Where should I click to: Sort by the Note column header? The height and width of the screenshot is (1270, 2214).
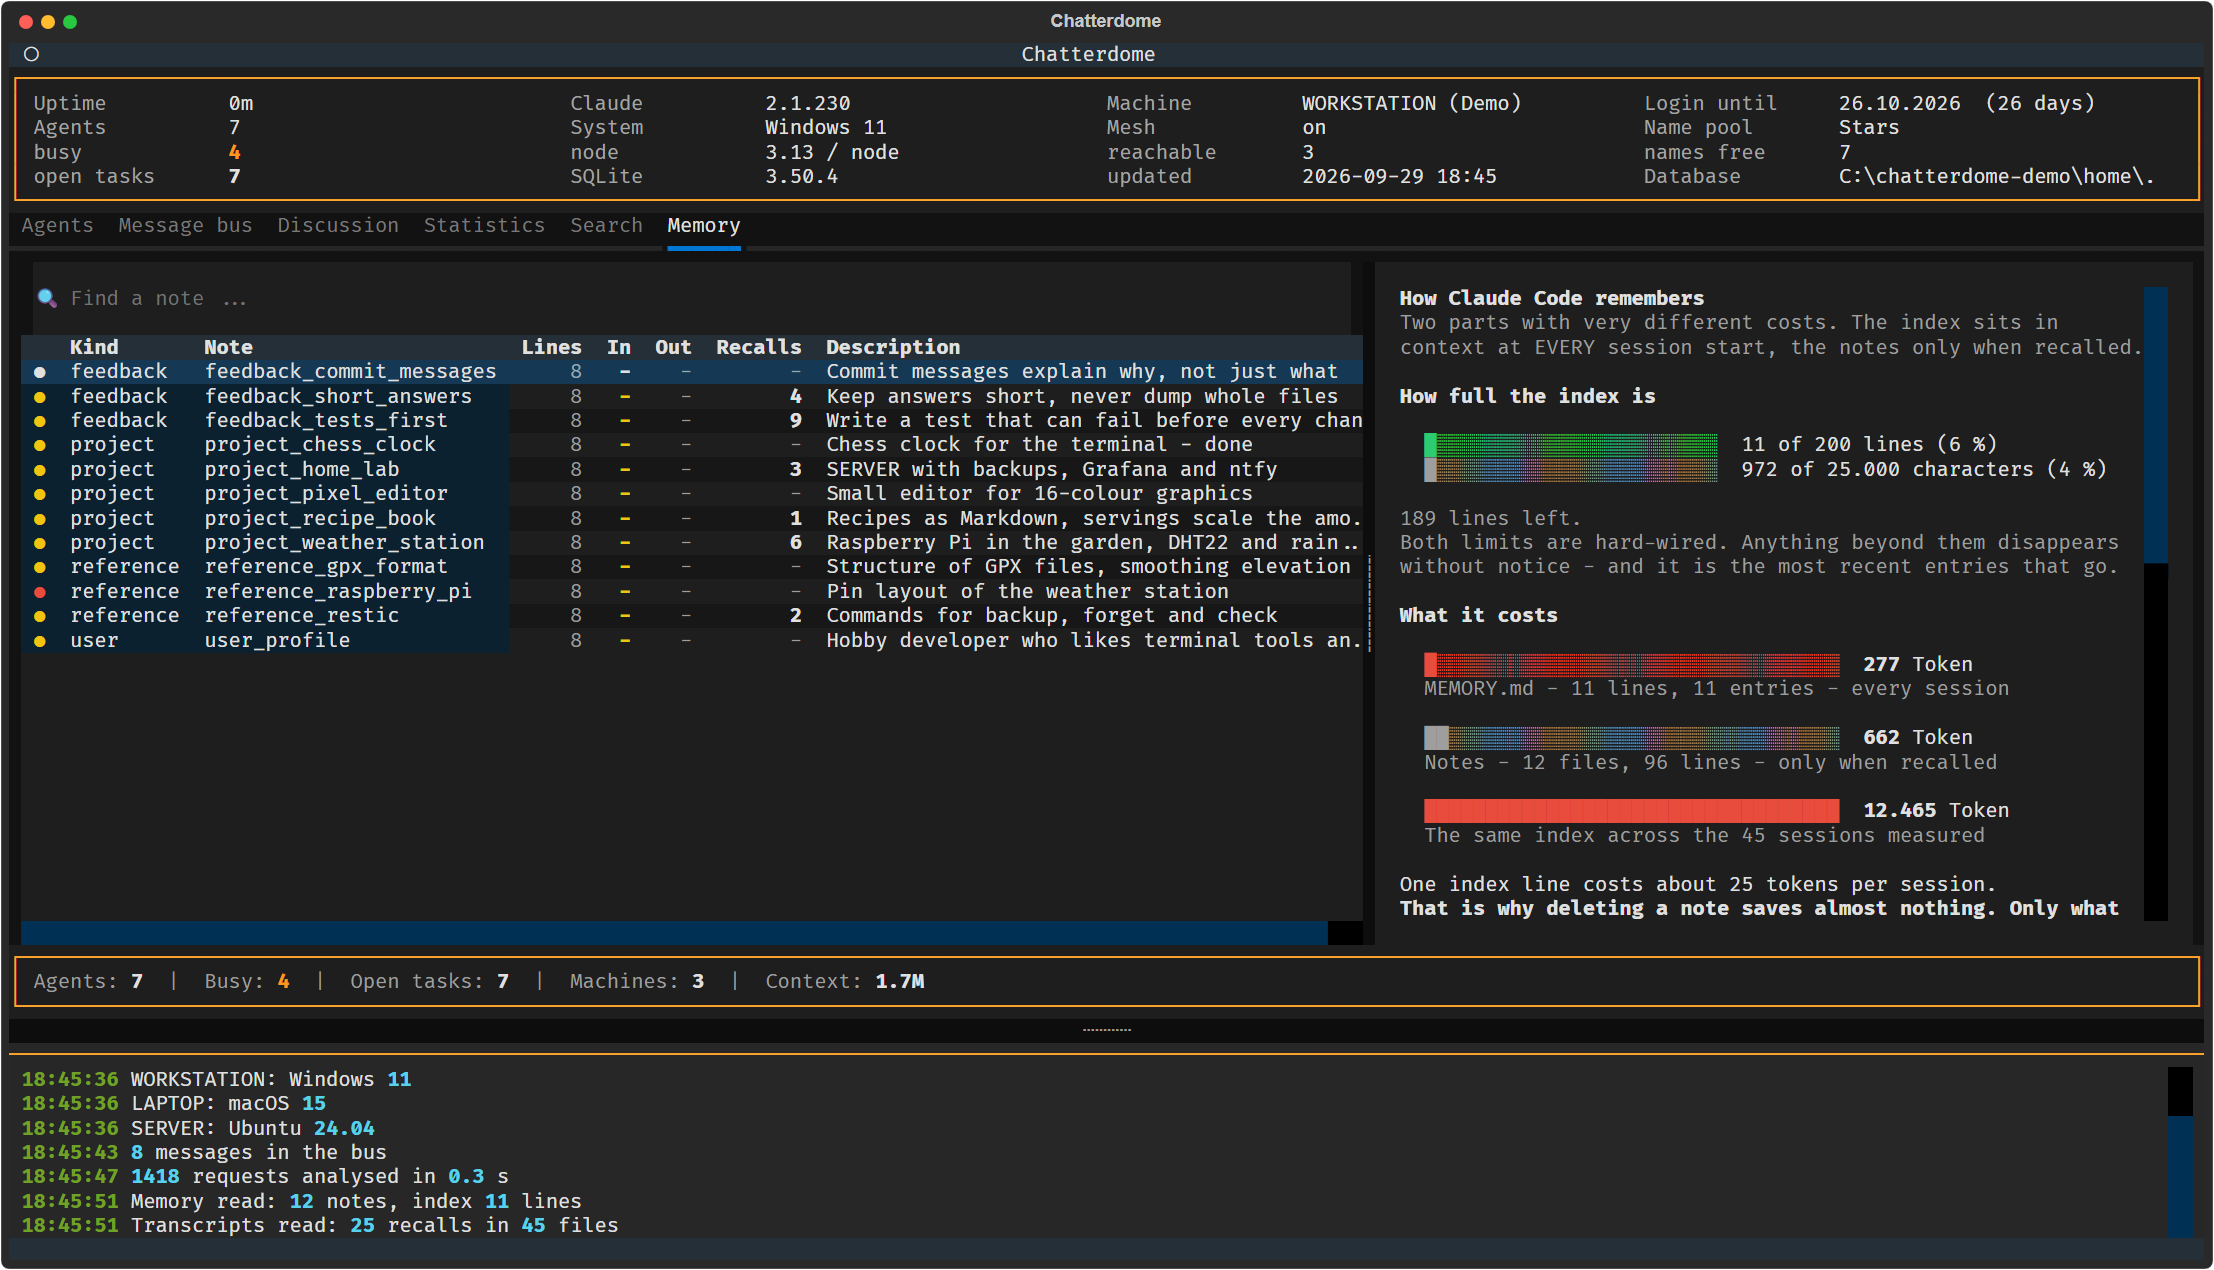tap(228, 347)
